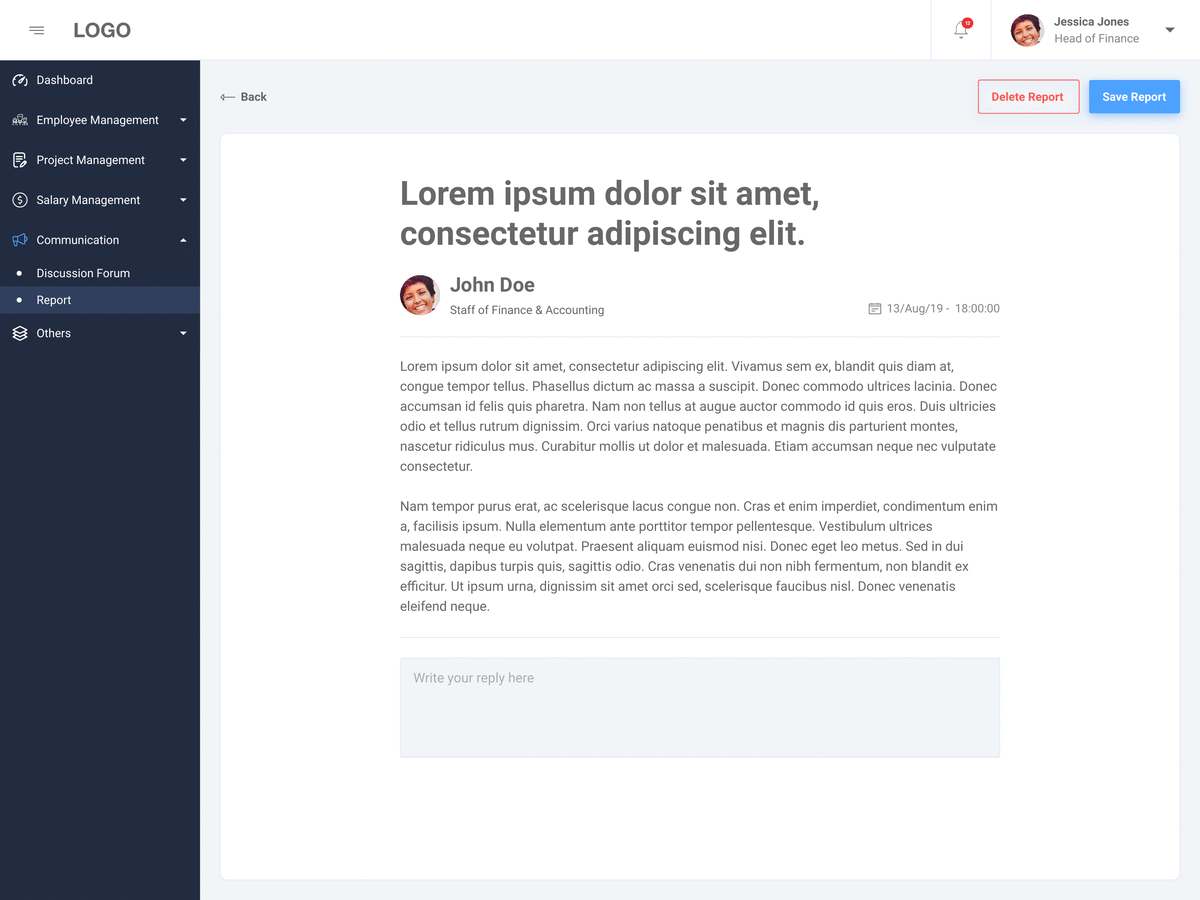Select Salary Management in the sidebar
1200x900 pixels.
100,200
